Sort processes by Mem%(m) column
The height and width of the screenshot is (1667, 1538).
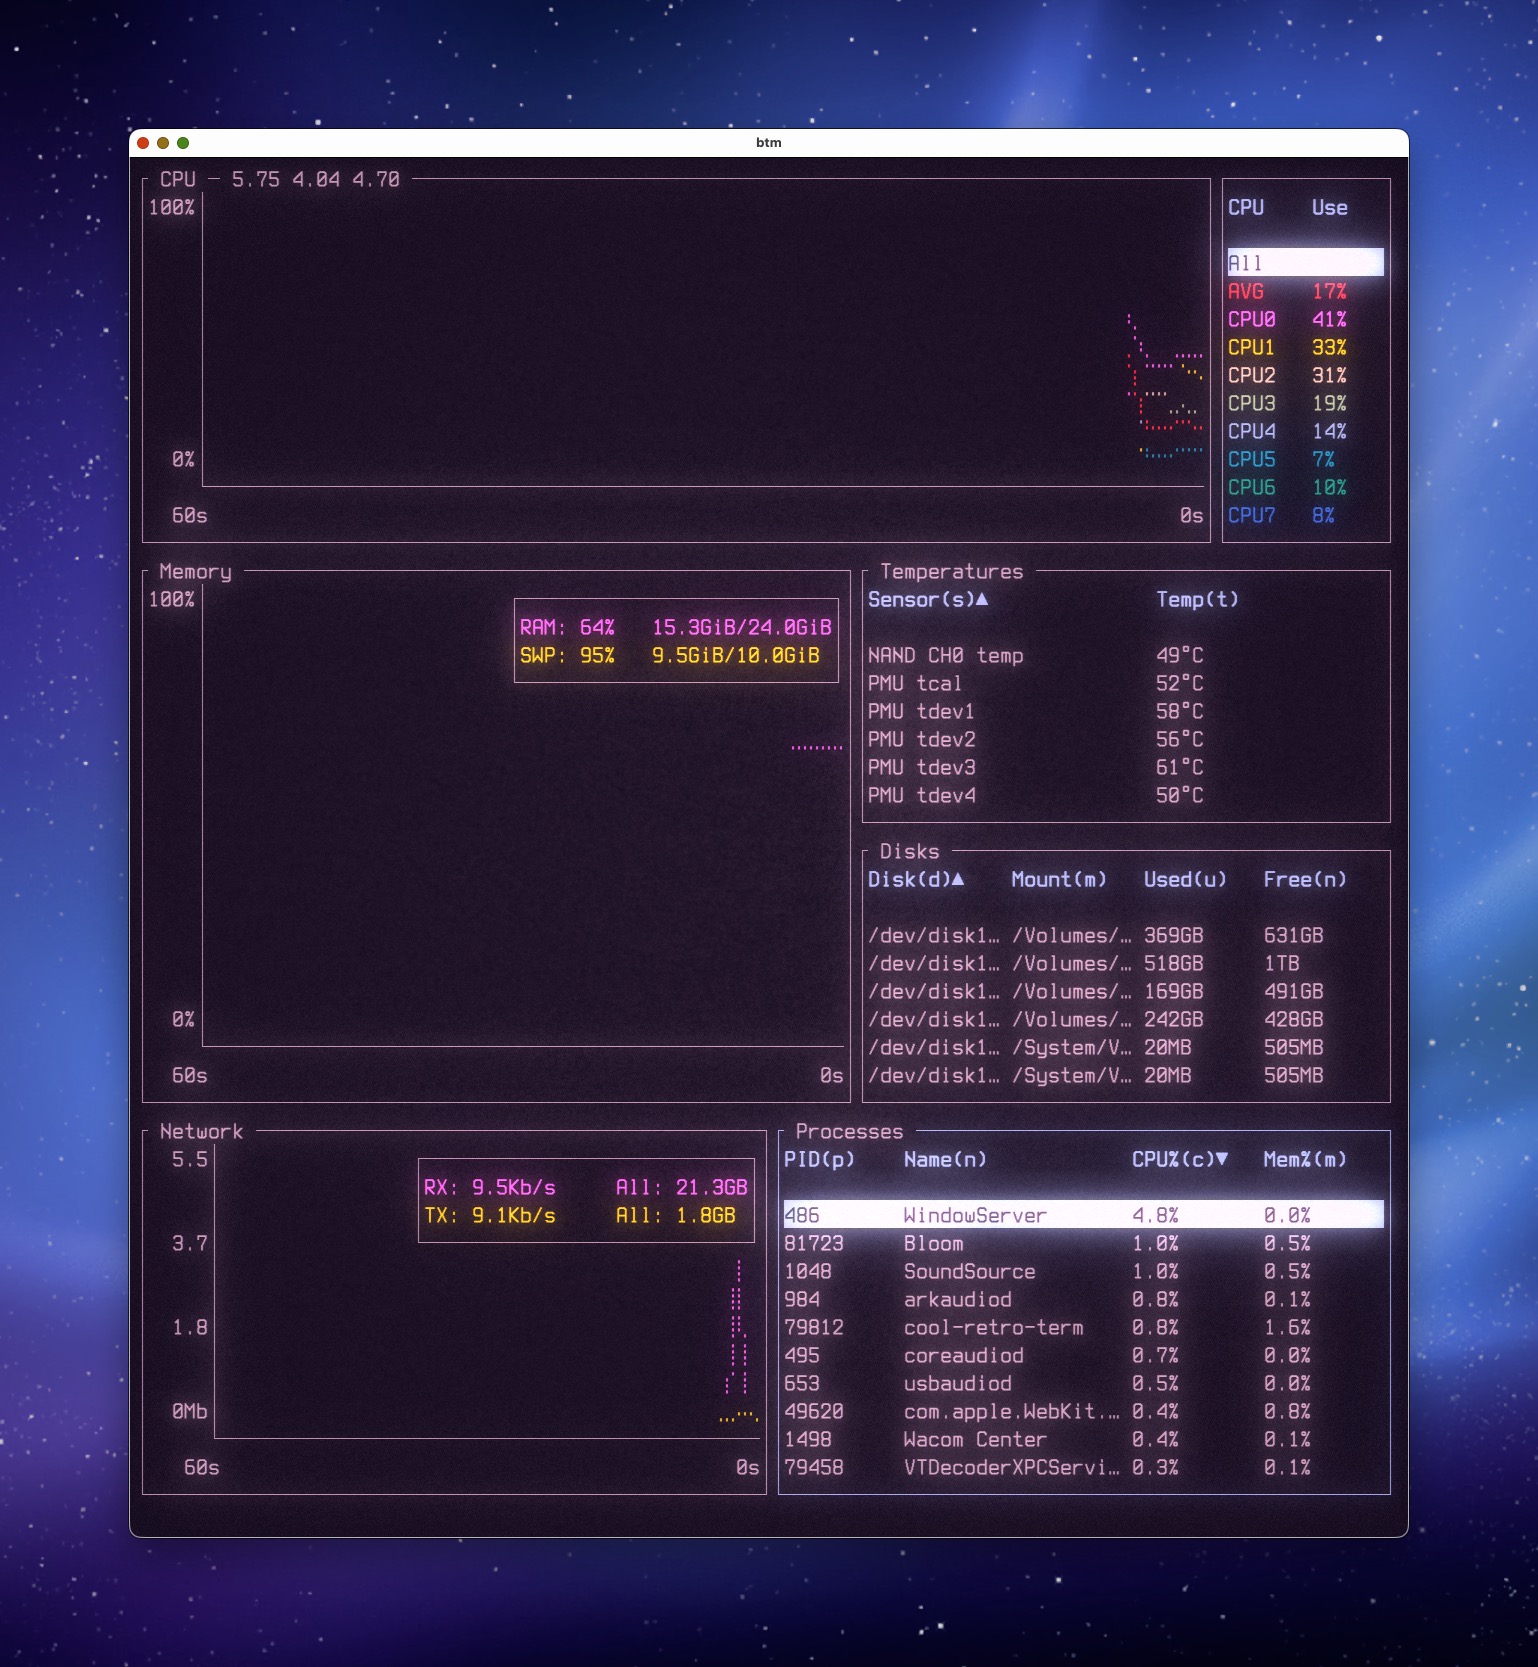click(1304, 1160)
